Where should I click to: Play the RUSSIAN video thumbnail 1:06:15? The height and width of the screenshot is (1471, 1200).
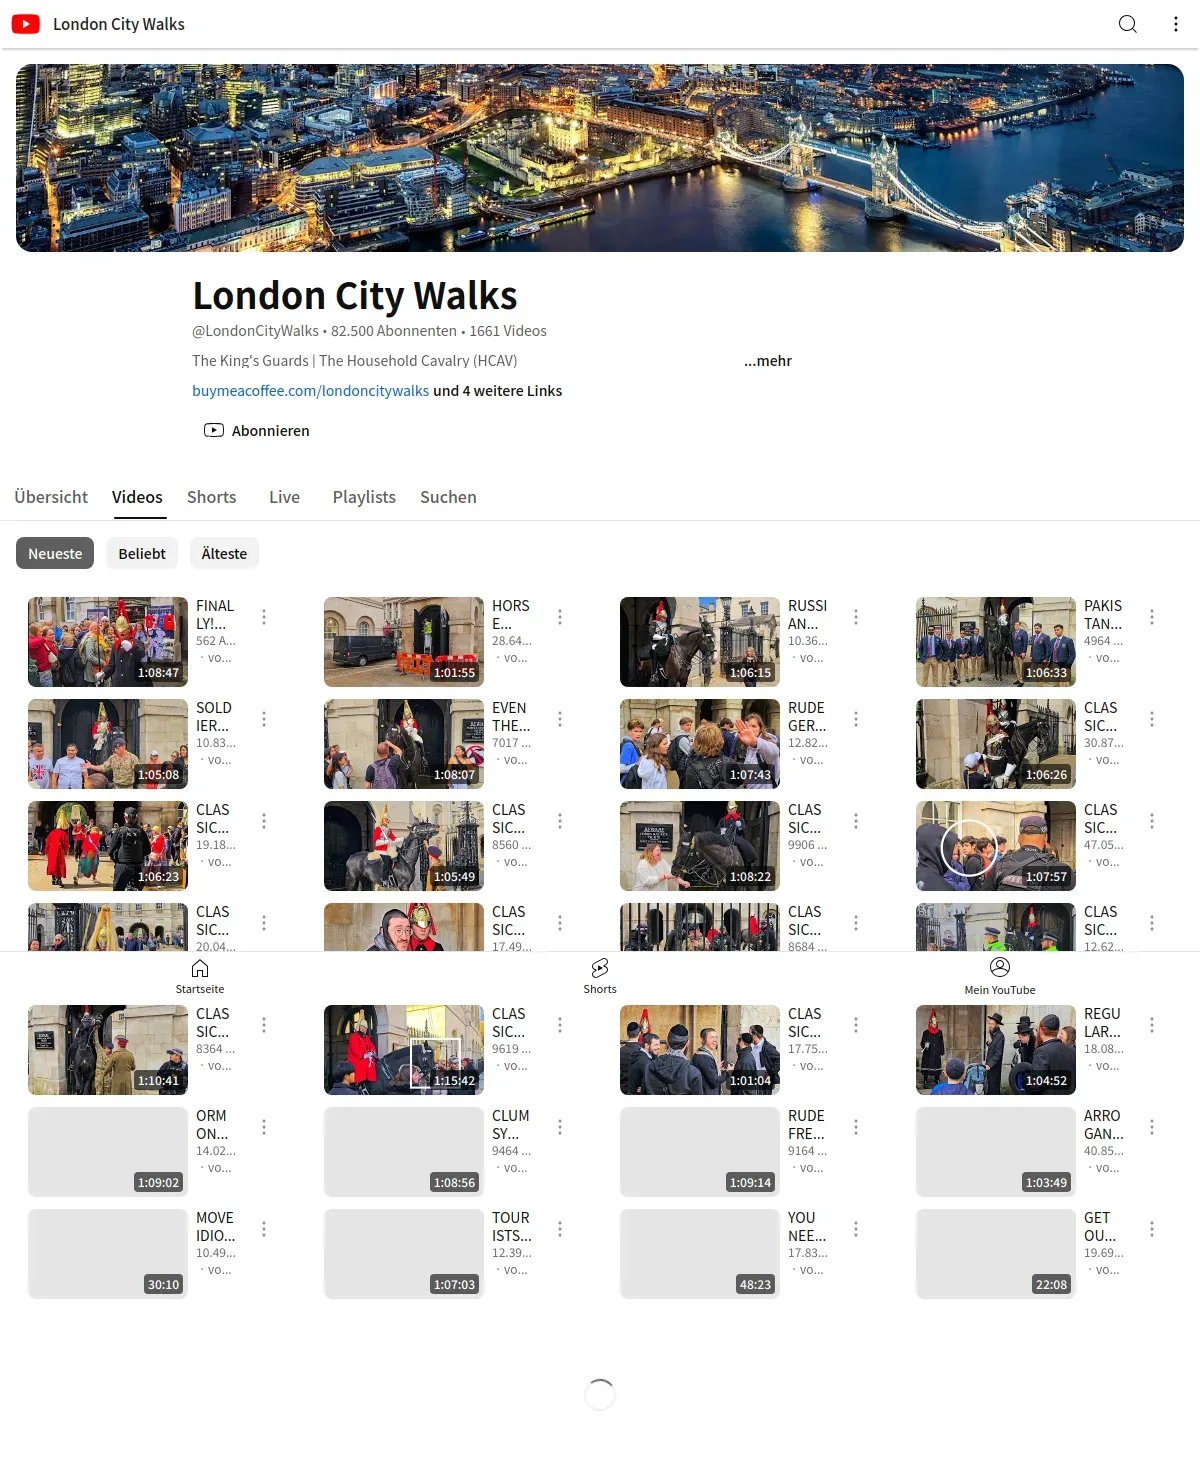pos(700,642)
